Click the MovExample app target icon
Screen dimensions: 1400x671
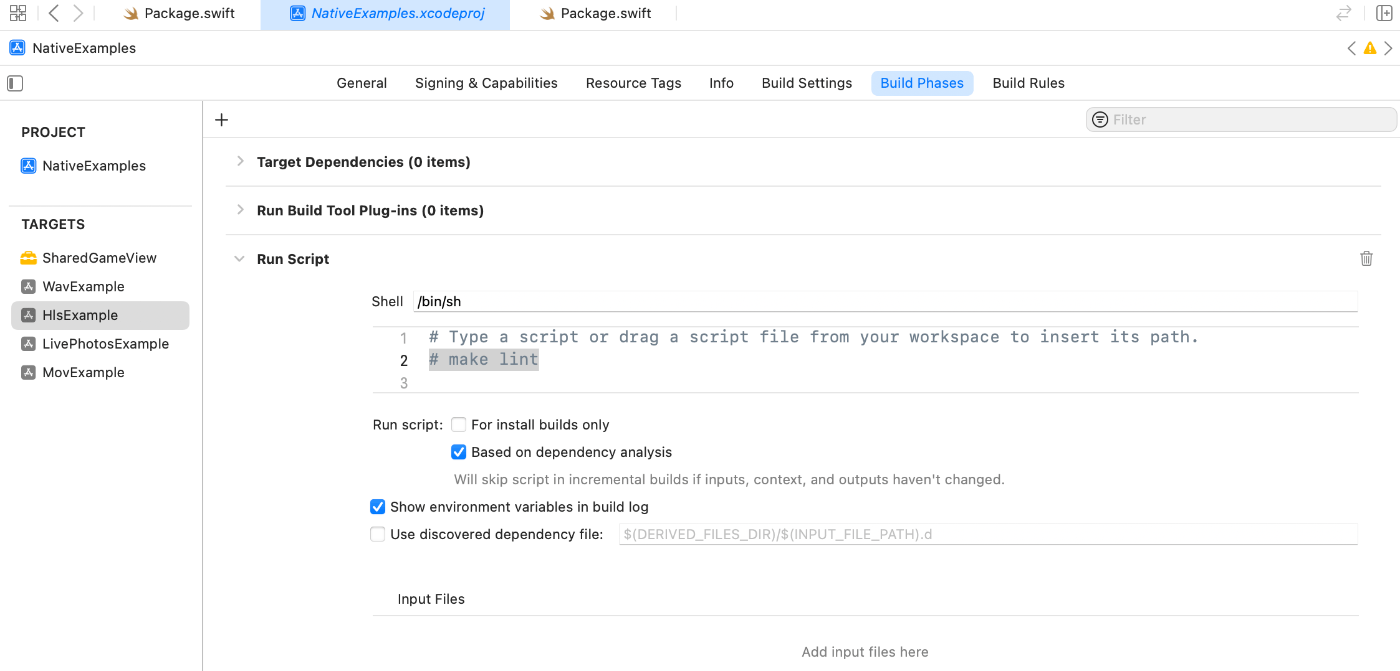tap(28, 373)
